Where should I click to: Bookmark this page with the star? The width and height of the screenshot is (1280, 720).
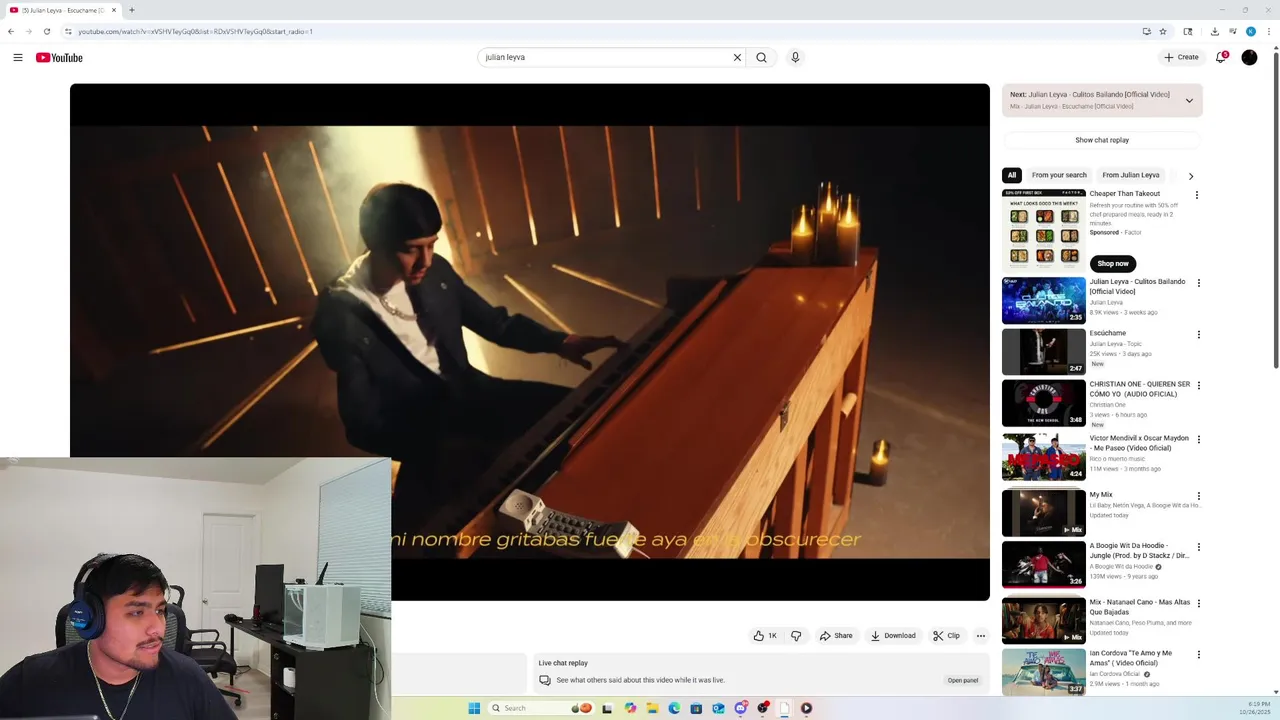(x=1163, y=31)
